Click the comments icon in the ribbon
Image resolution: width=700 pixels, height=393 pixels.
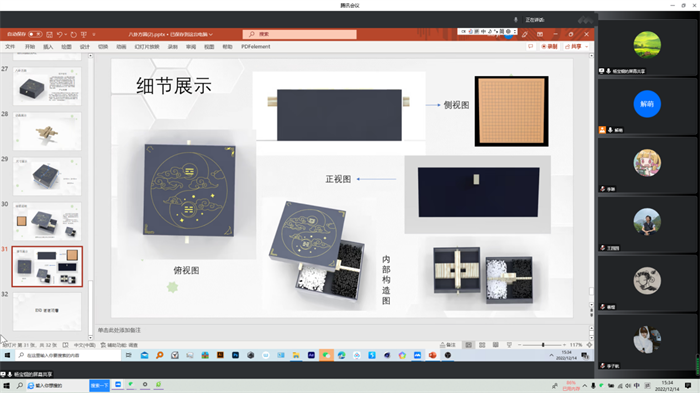click(530, 46)
